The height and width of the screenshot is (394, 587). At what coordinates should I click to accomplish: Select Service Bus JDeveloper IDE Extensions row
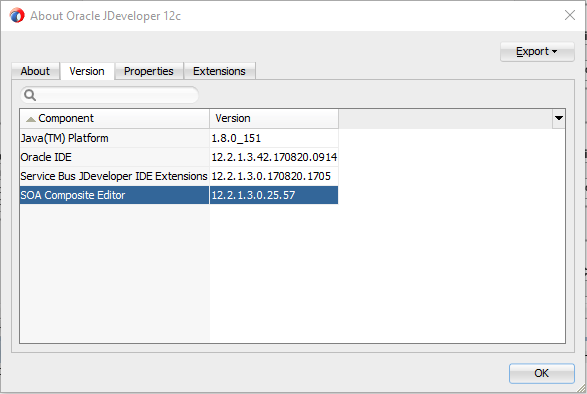tap(179, 176)
